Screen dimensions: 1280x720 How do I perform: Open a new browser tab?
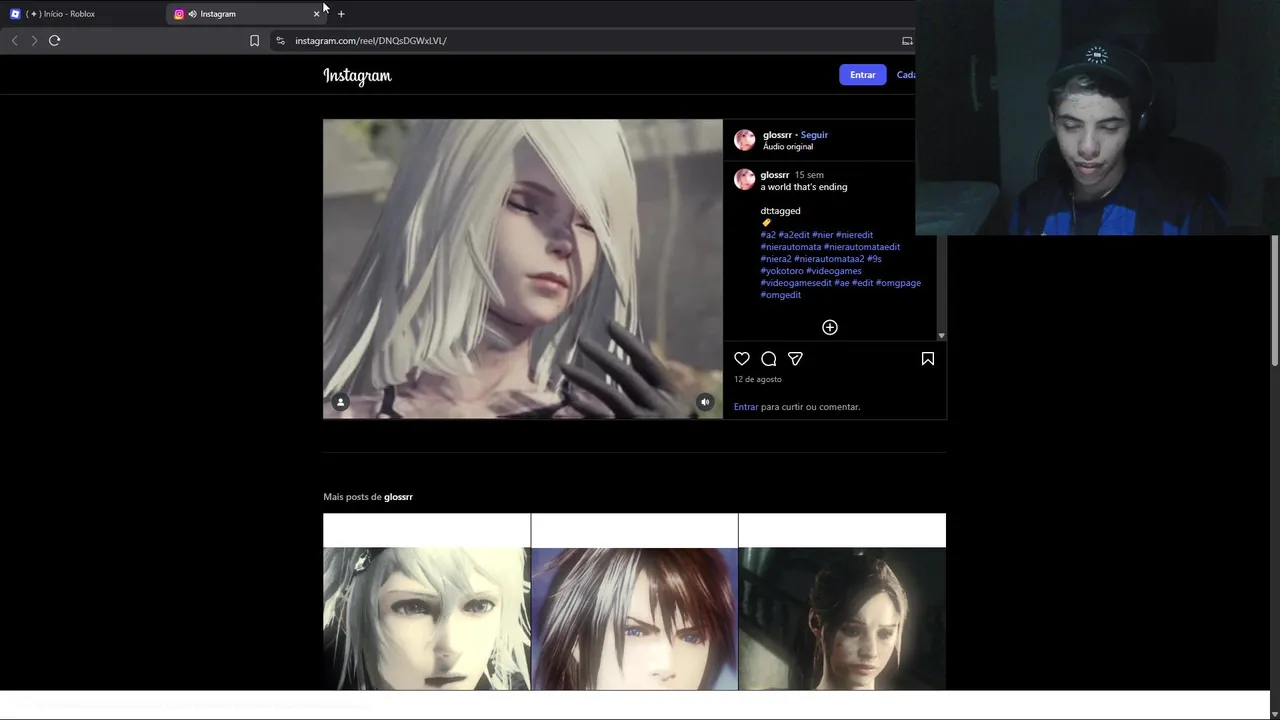click(341, 14)
